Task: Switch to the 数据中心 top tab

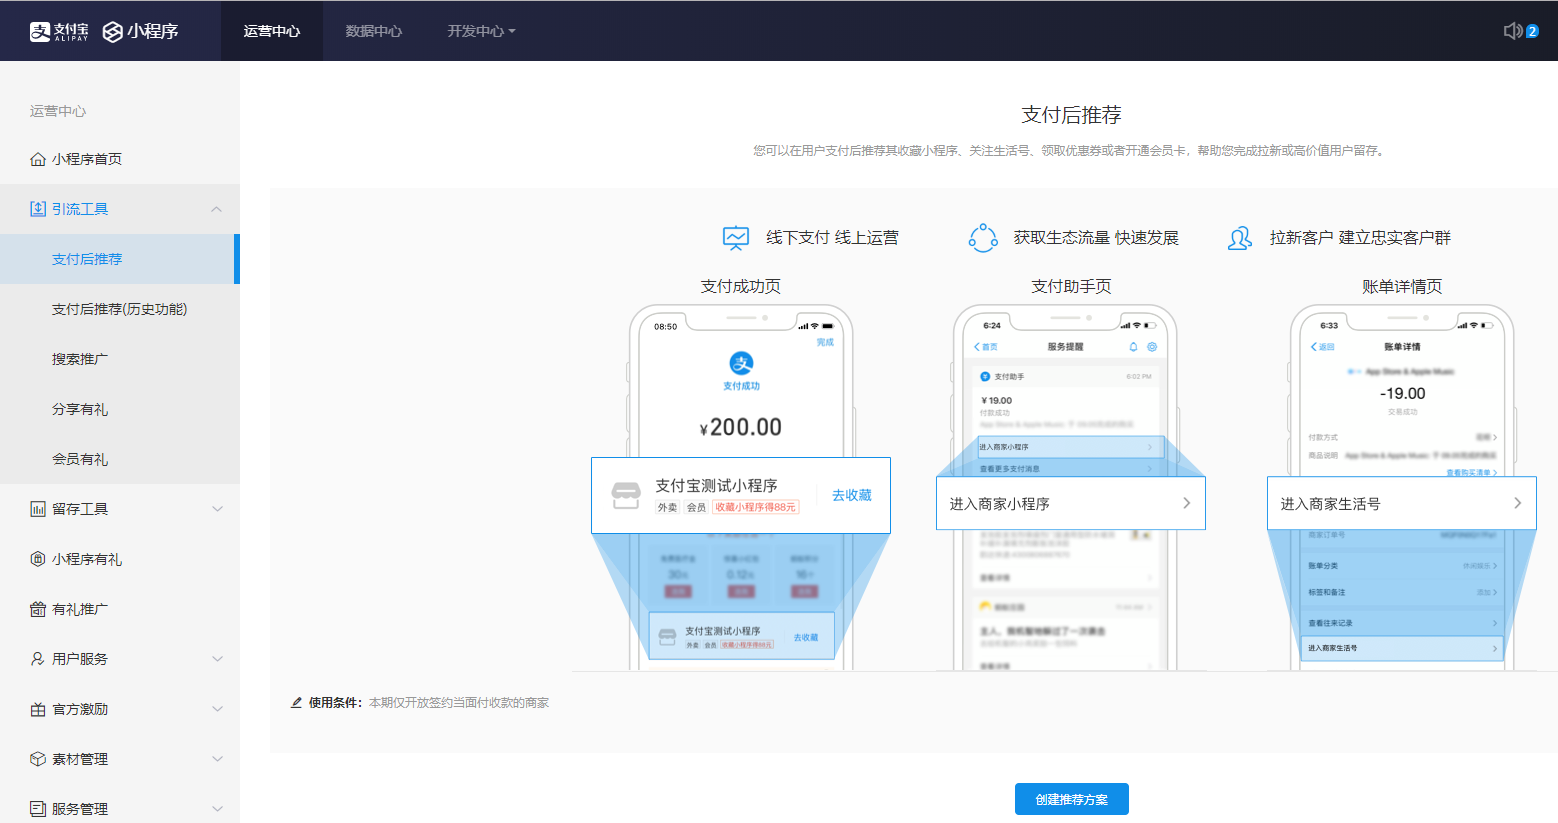Action: (x=374, y=31)
